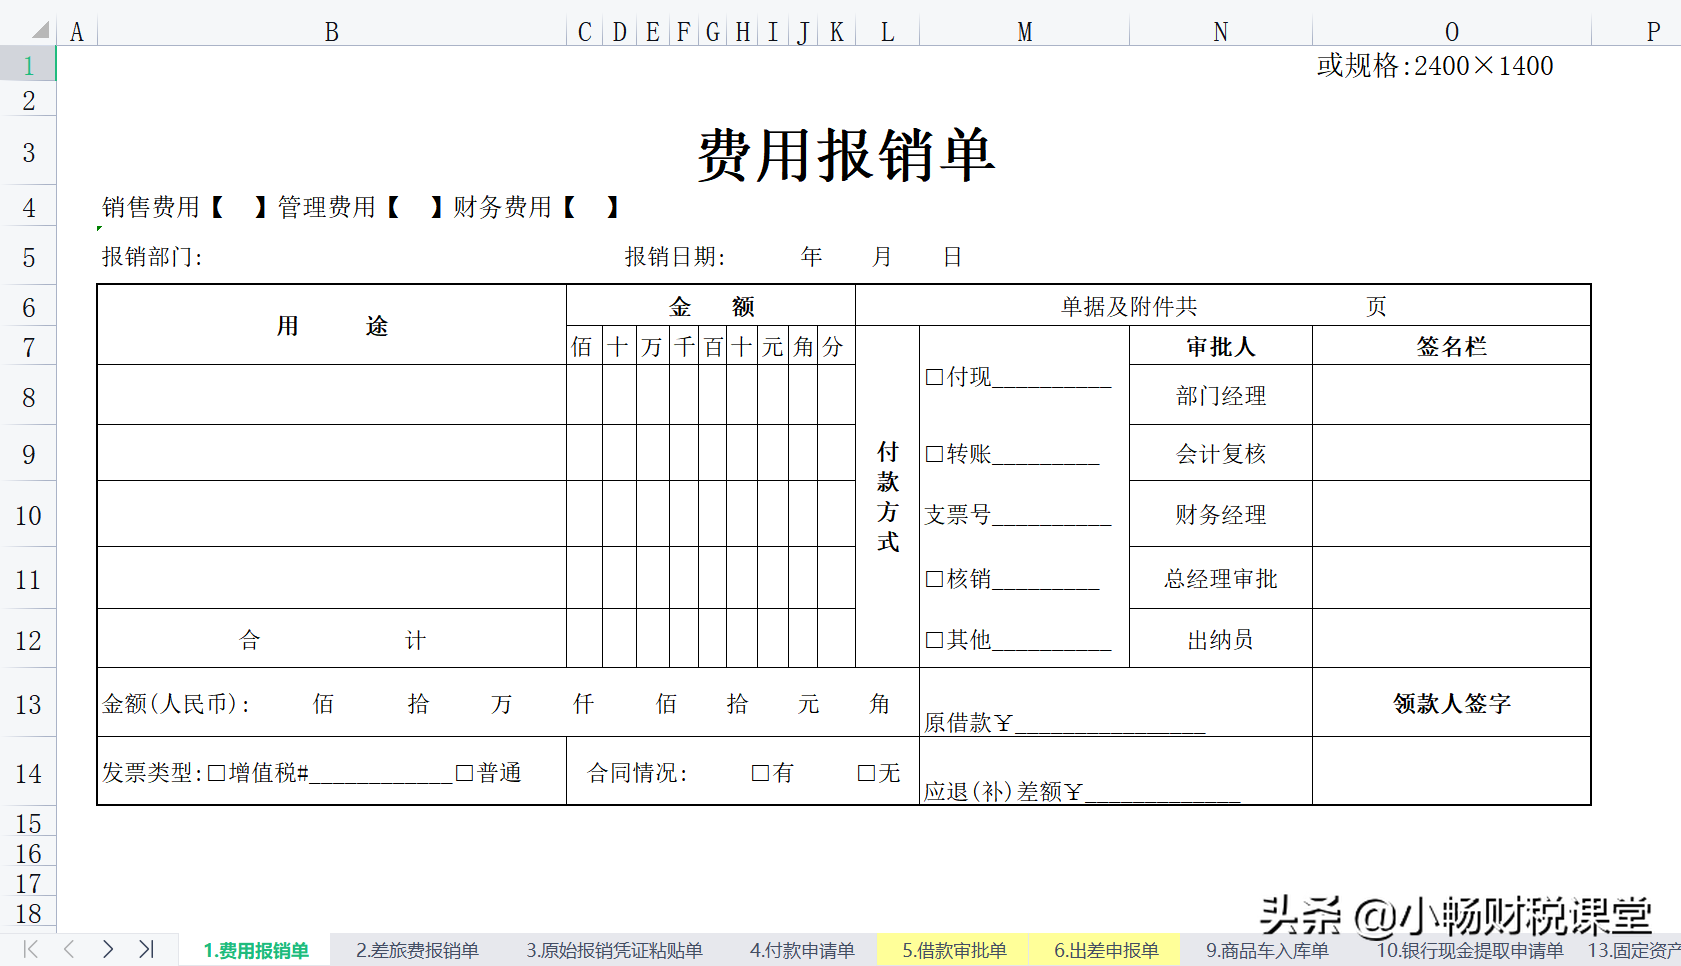Check the 核销 payment checkbox
1681x966 pixels.
pos(935,578)
